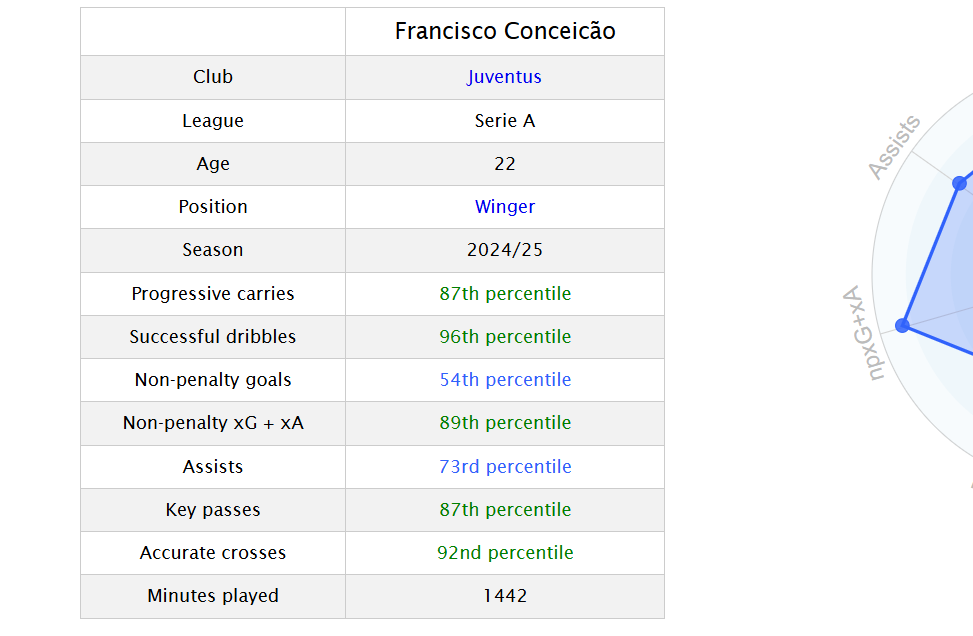Click the 73rd percentile assists value
This screenshot has width=973, height=636.
[x=504, y=467]
